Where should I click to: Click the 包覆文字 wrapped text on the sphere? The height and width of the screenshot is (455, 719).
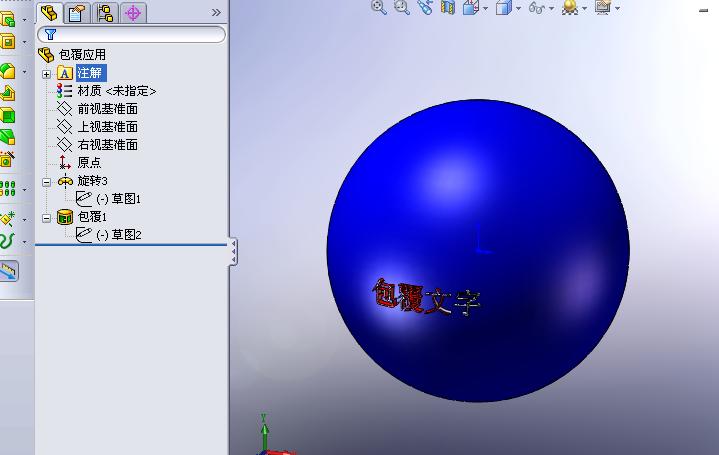coord(426,298)
